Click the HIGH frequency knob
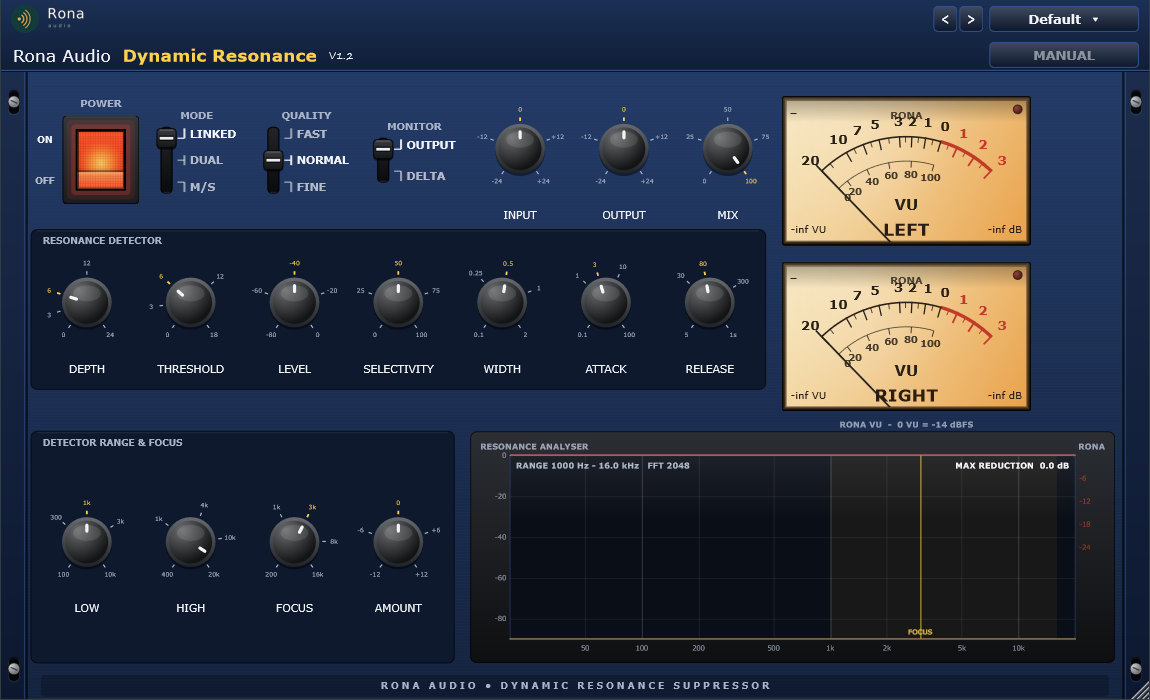 pos(190,542)
